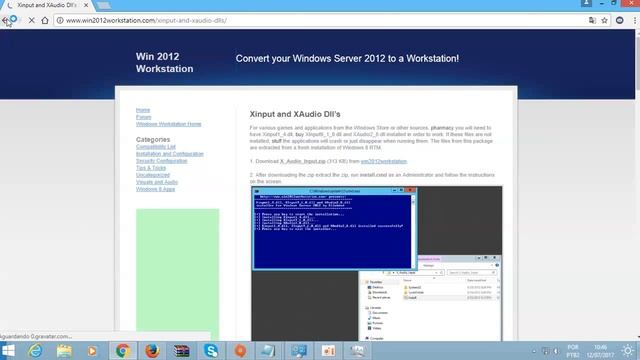Open the Tips & Tricks category

point(151,168)
